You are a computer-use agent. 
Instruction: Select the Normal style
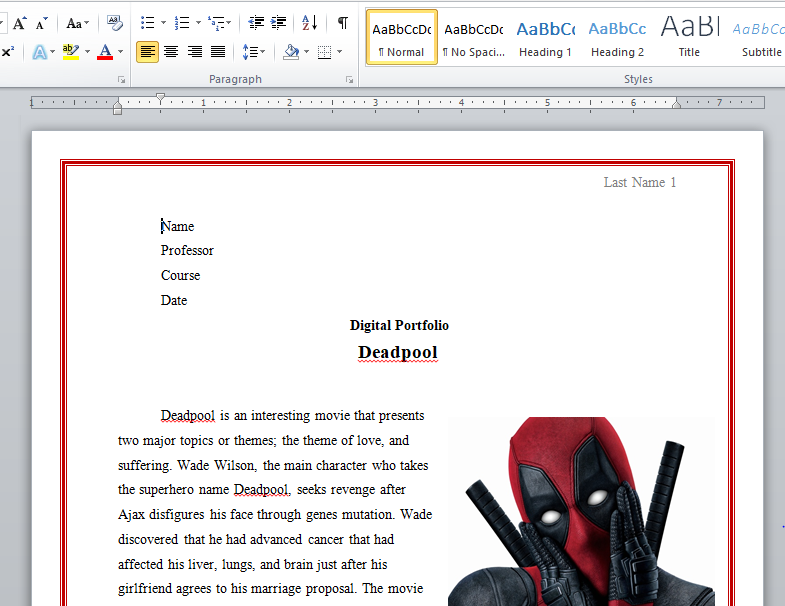pyautogui.click(x=402, y=37)
